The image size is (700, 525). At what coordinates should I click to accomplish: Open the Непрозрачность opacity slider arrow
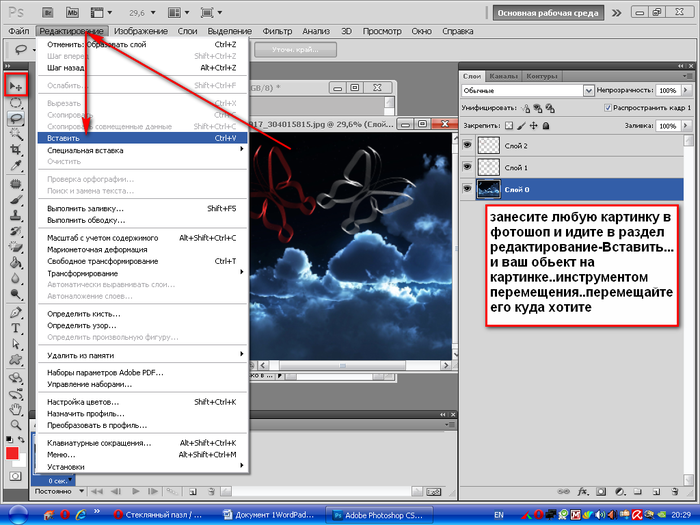[x=686, y=90]
